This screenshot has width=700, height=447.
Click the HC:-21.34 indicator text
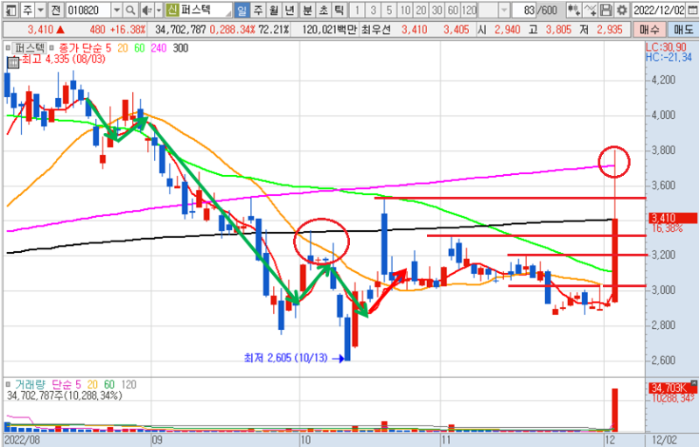click(x=669, y=57)
